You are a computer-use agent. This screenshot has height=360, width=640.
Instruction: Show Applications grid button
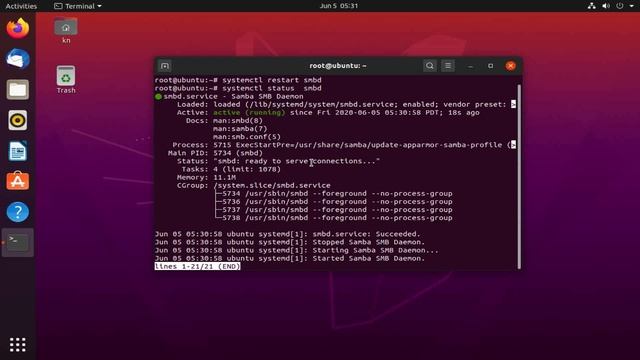(x=18, y=344)
